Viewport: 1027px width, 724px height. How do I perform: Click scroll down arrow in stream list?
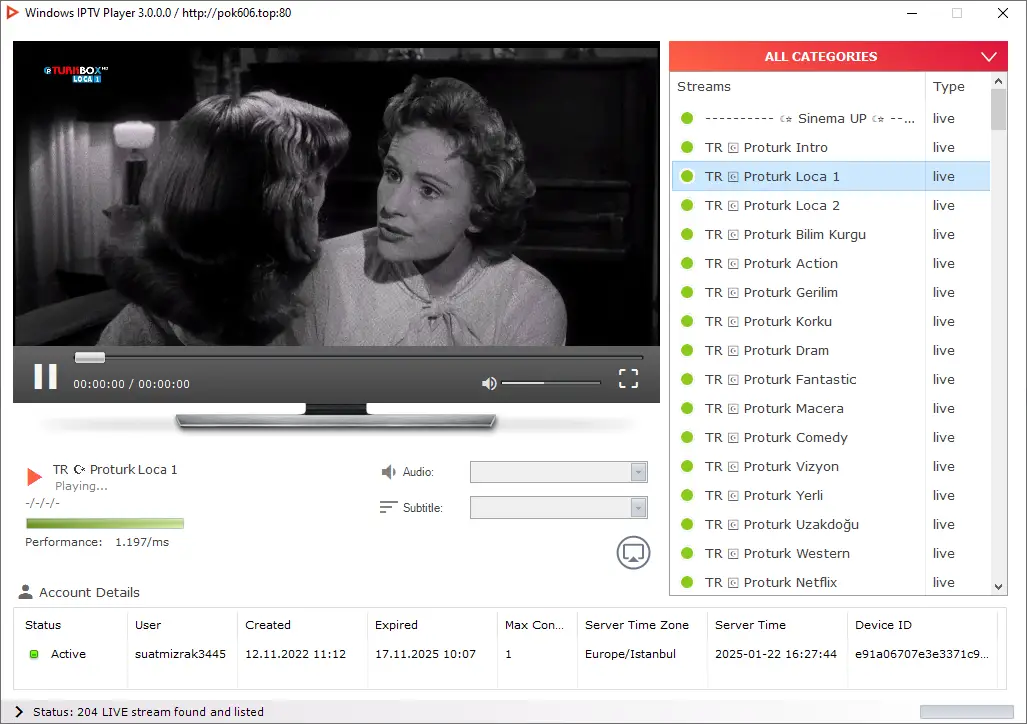[x=998, y=587]
